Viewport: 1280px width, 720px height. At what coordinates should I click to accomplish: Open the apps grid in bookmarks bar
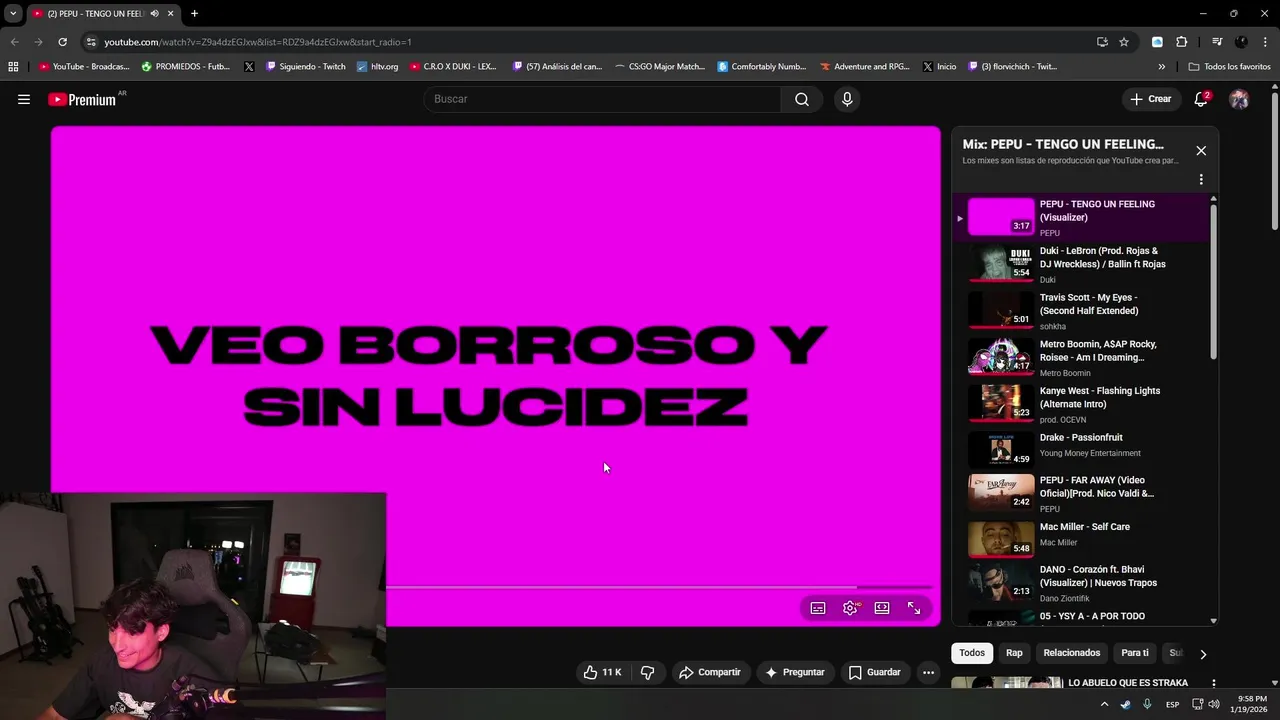pos(13,67)
